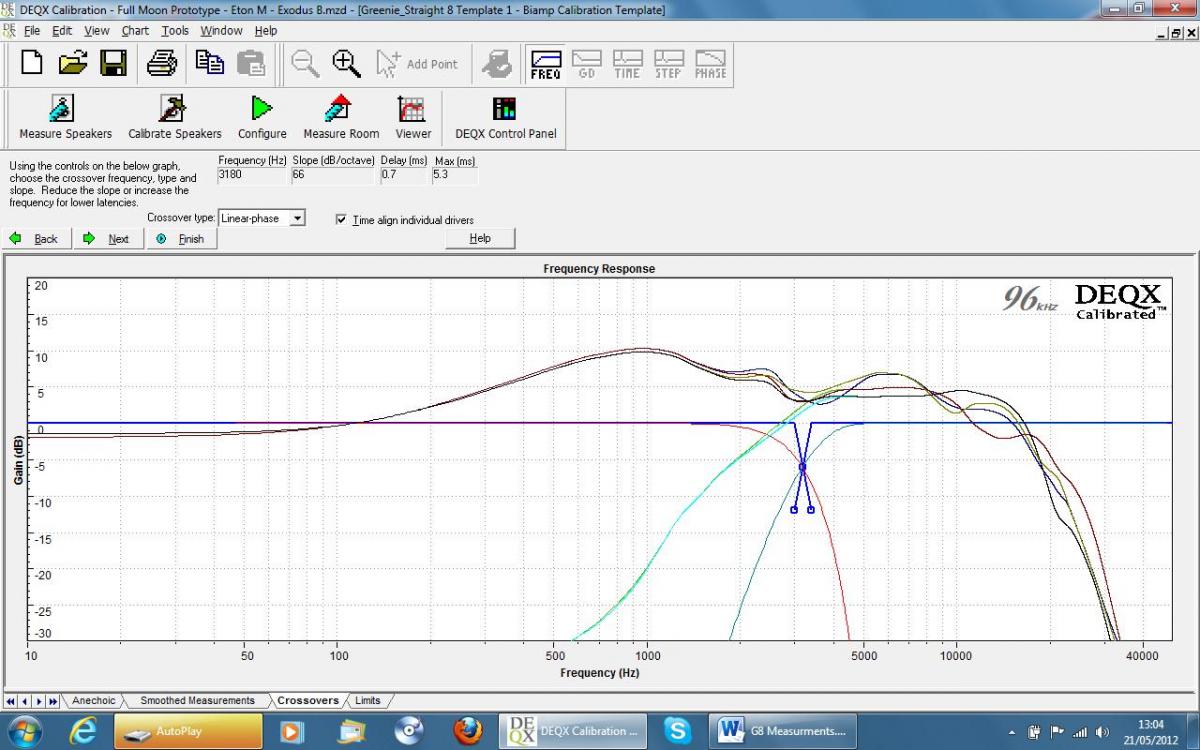Click the Slope (dB/octave) field
This screenshot has height=750, width=1200.
[332, 175]
